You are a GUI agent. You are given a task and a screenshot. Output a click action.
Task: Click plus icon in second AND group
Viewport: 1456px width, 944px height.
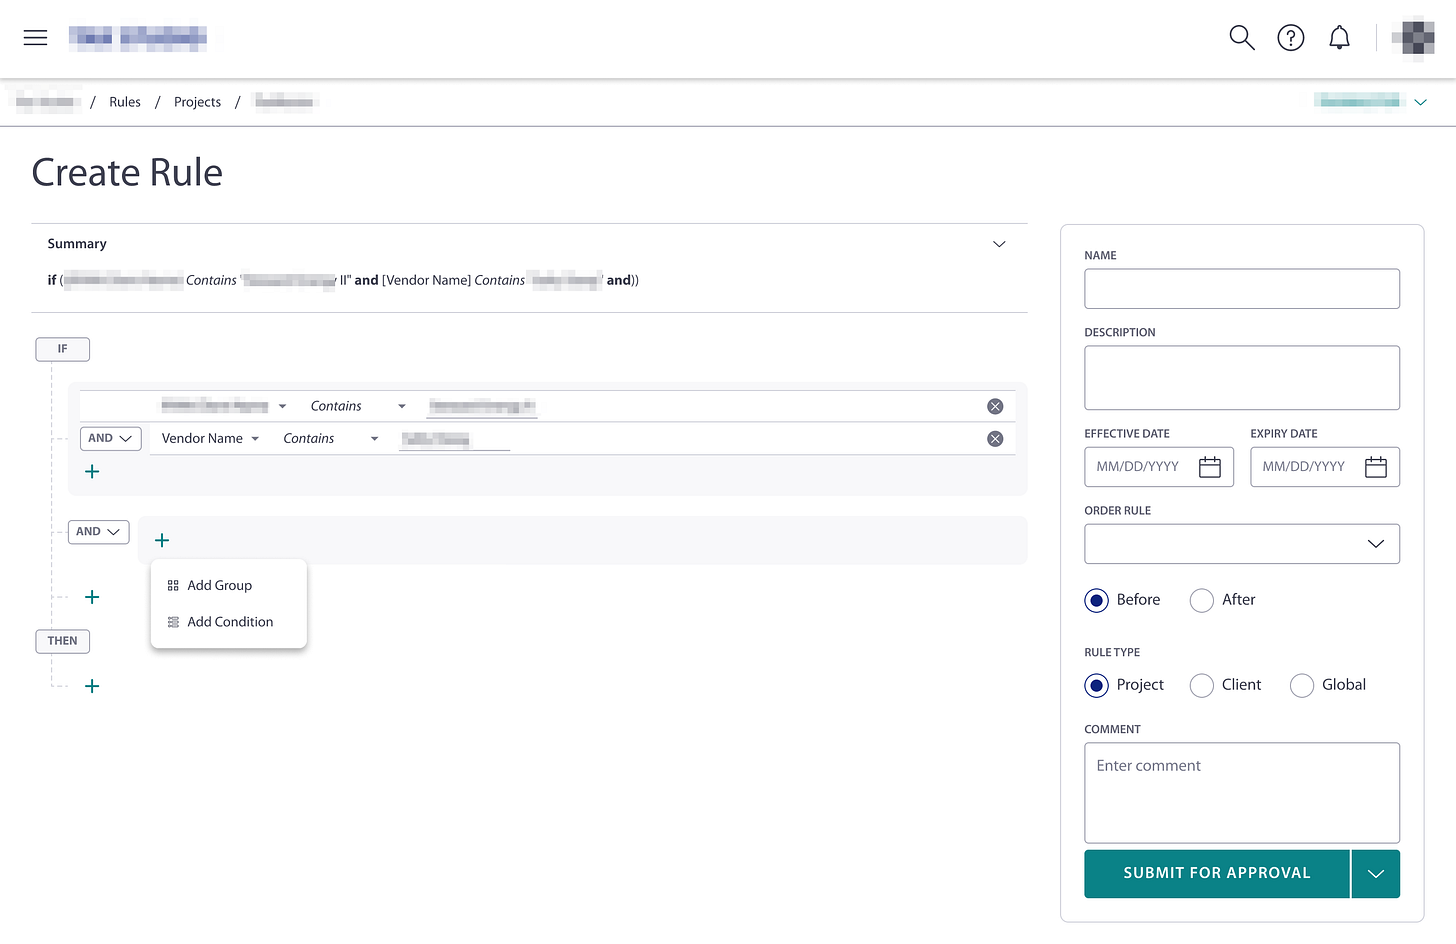[162, 540]
